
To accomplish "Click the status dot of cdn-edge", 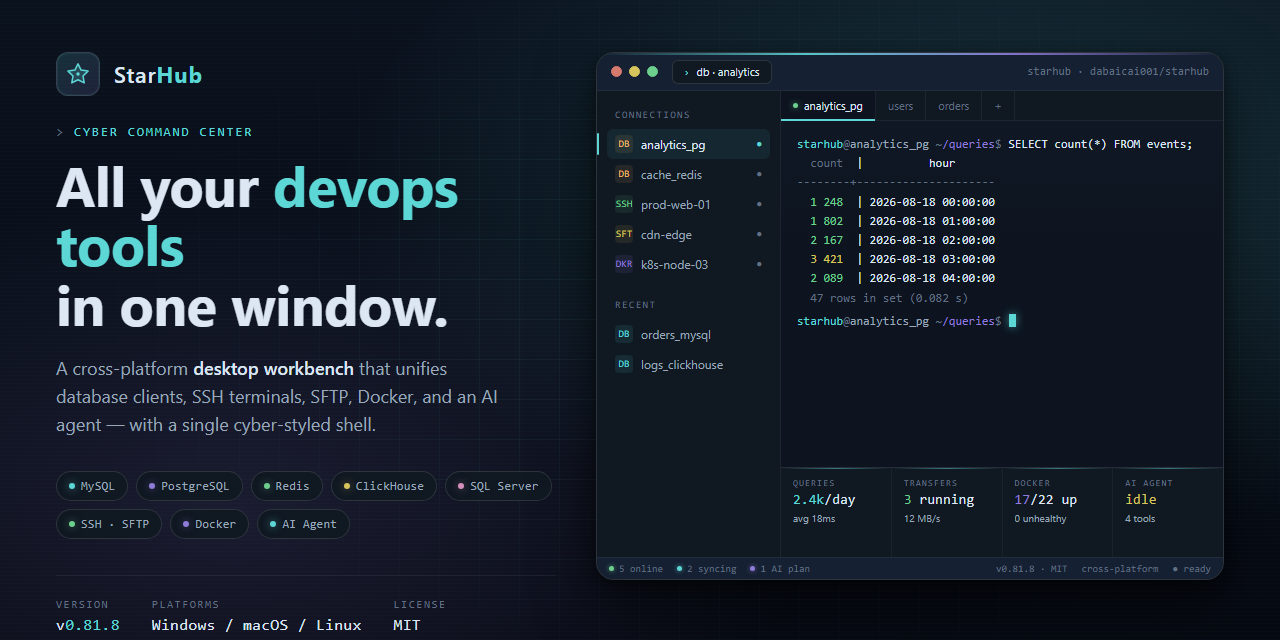I will coord(759,235).
